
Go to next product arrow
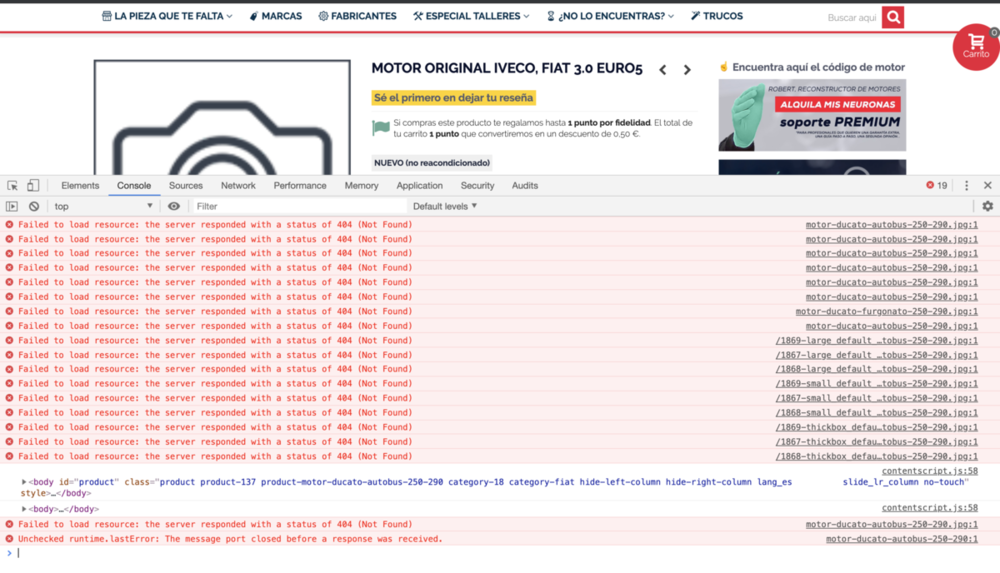point(687,70)
